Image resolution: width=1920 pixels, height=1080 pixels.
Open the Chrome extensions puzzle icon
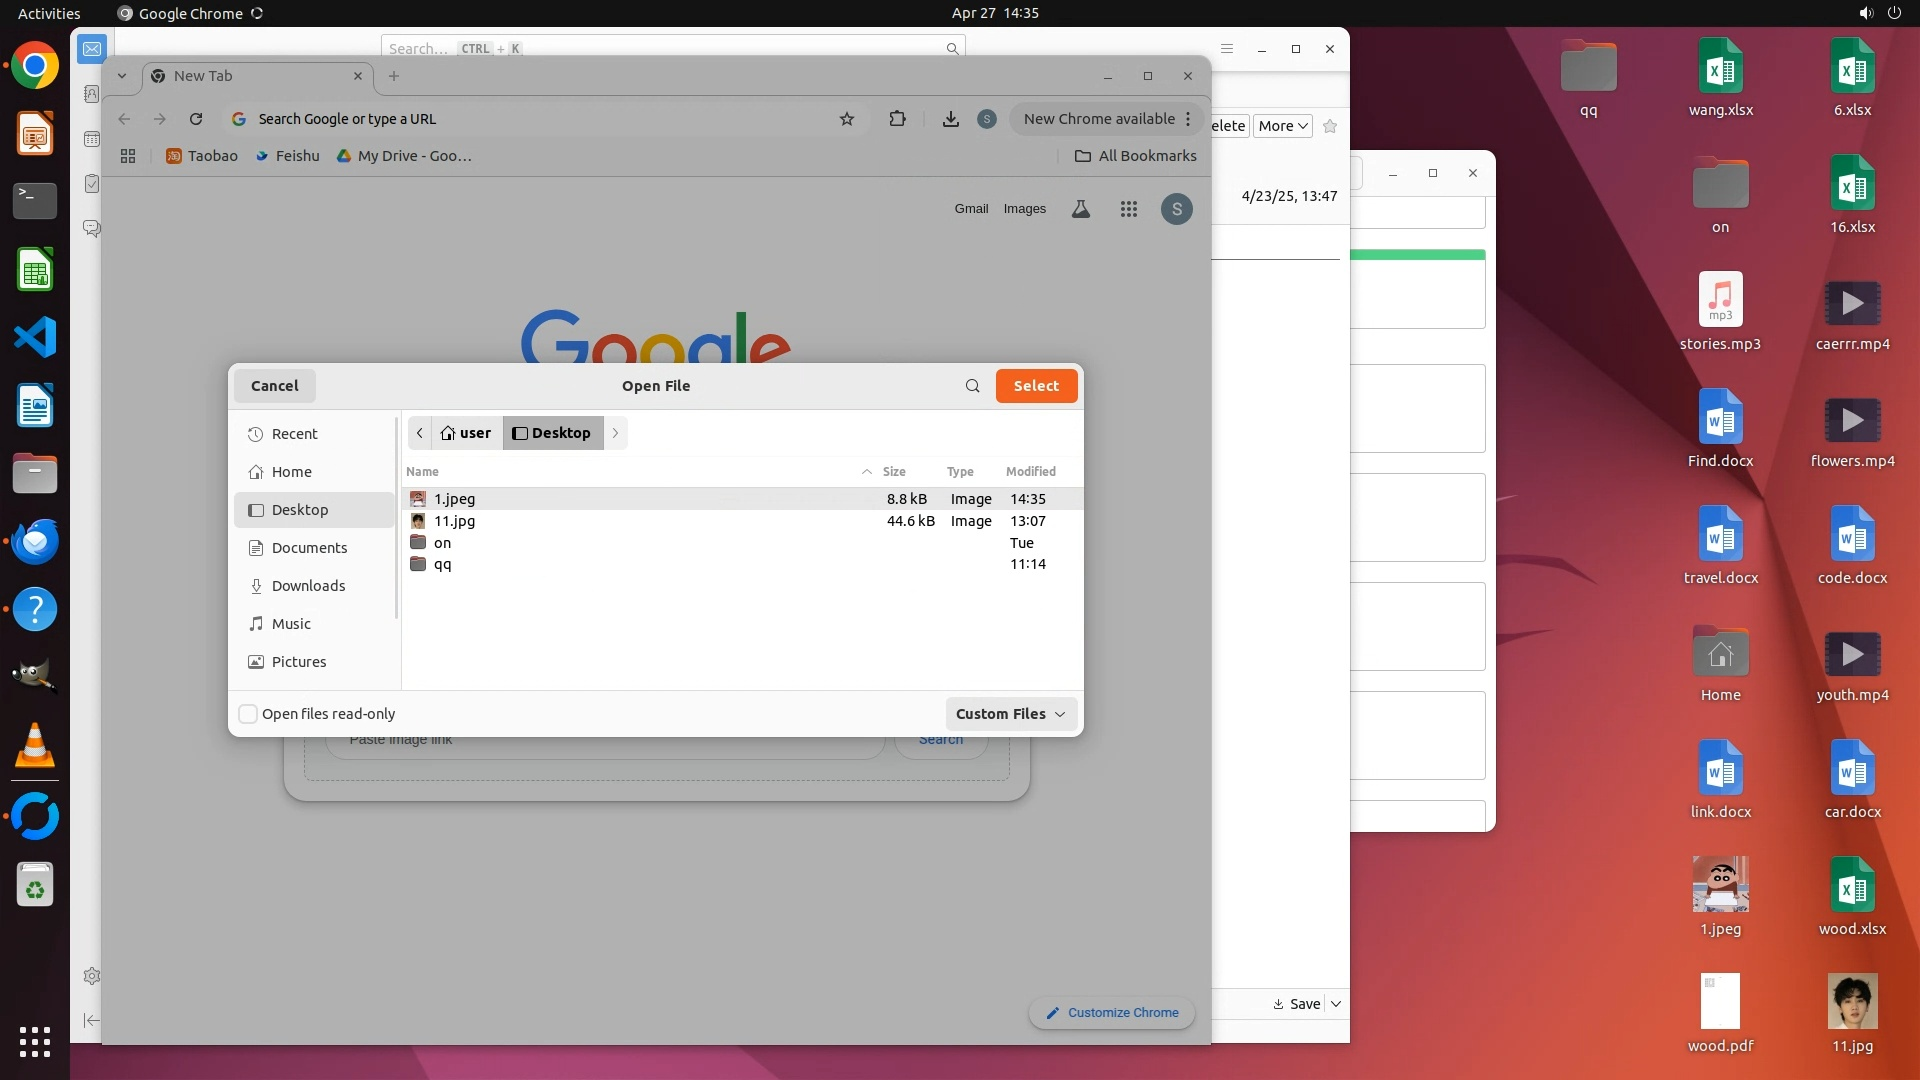tap(897, 119)
